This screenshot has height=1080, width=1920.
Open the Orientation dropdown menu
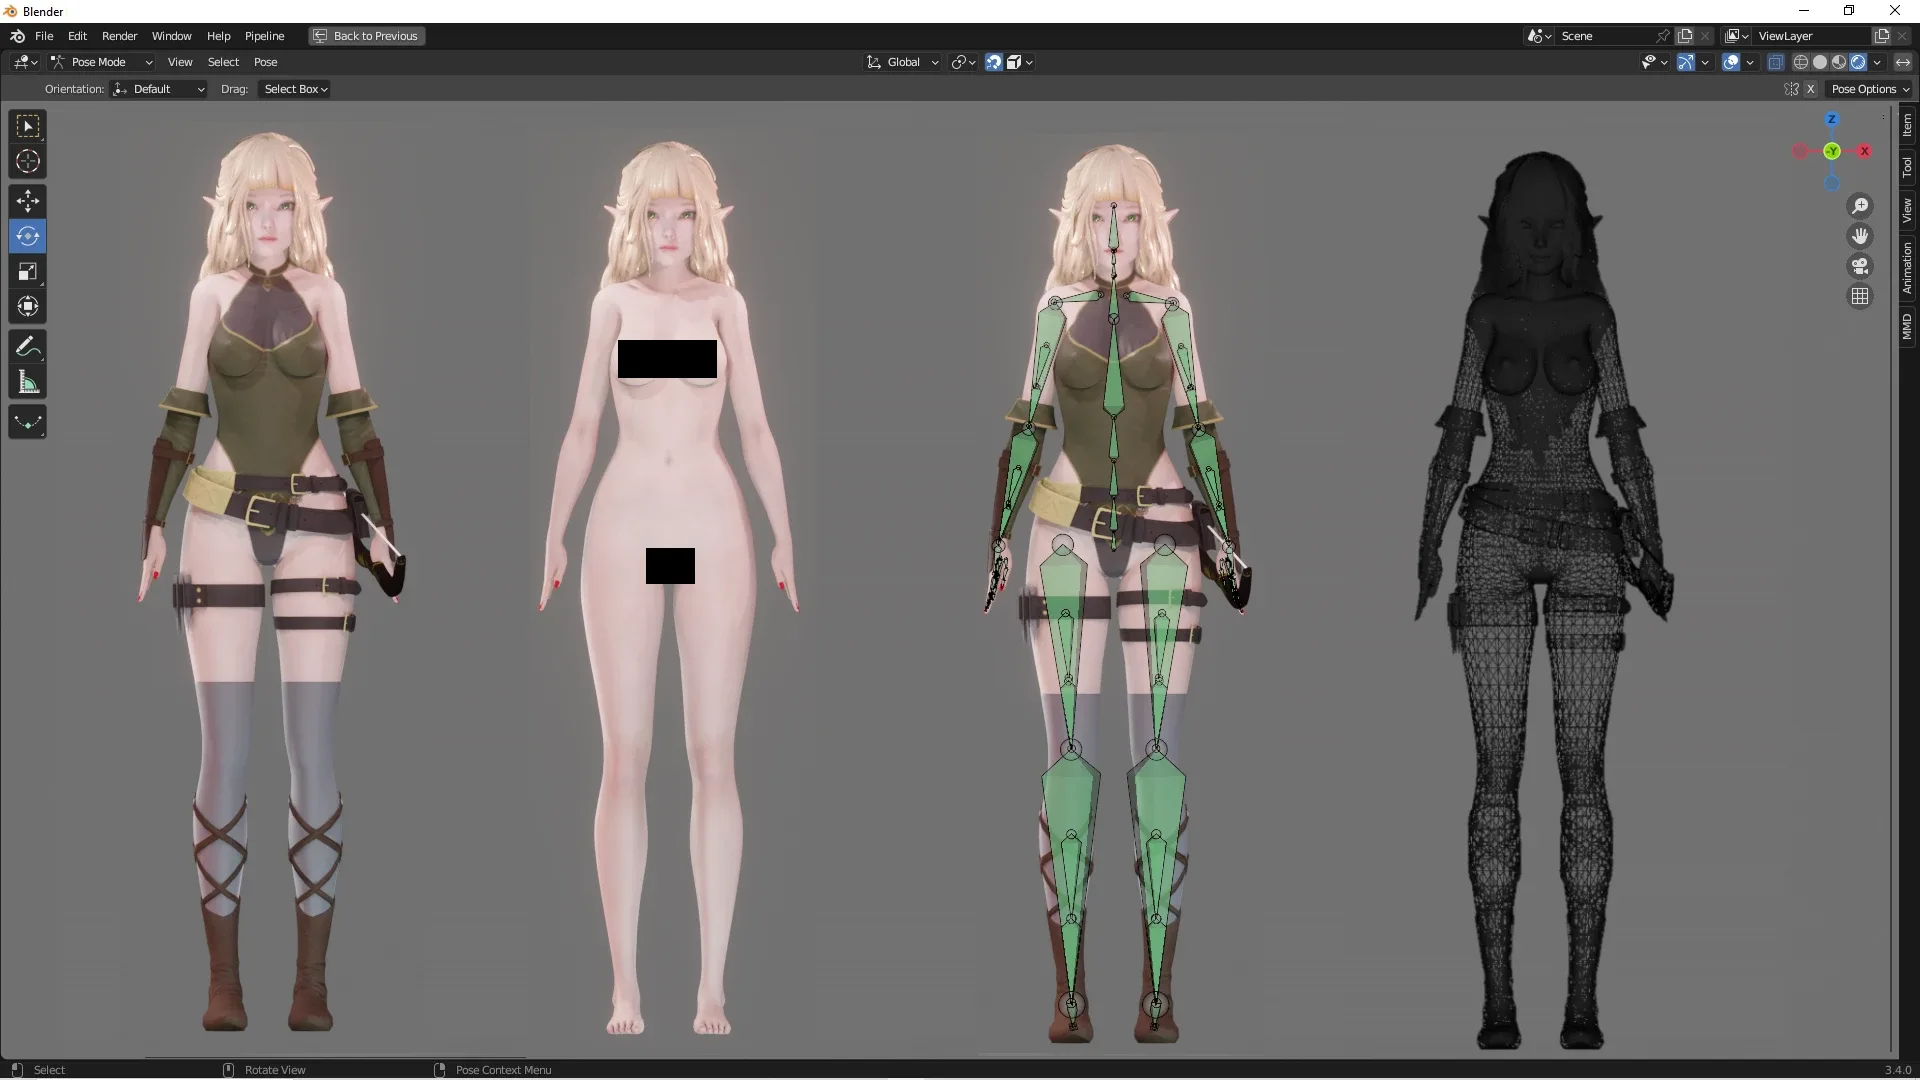tap(158, 88)
